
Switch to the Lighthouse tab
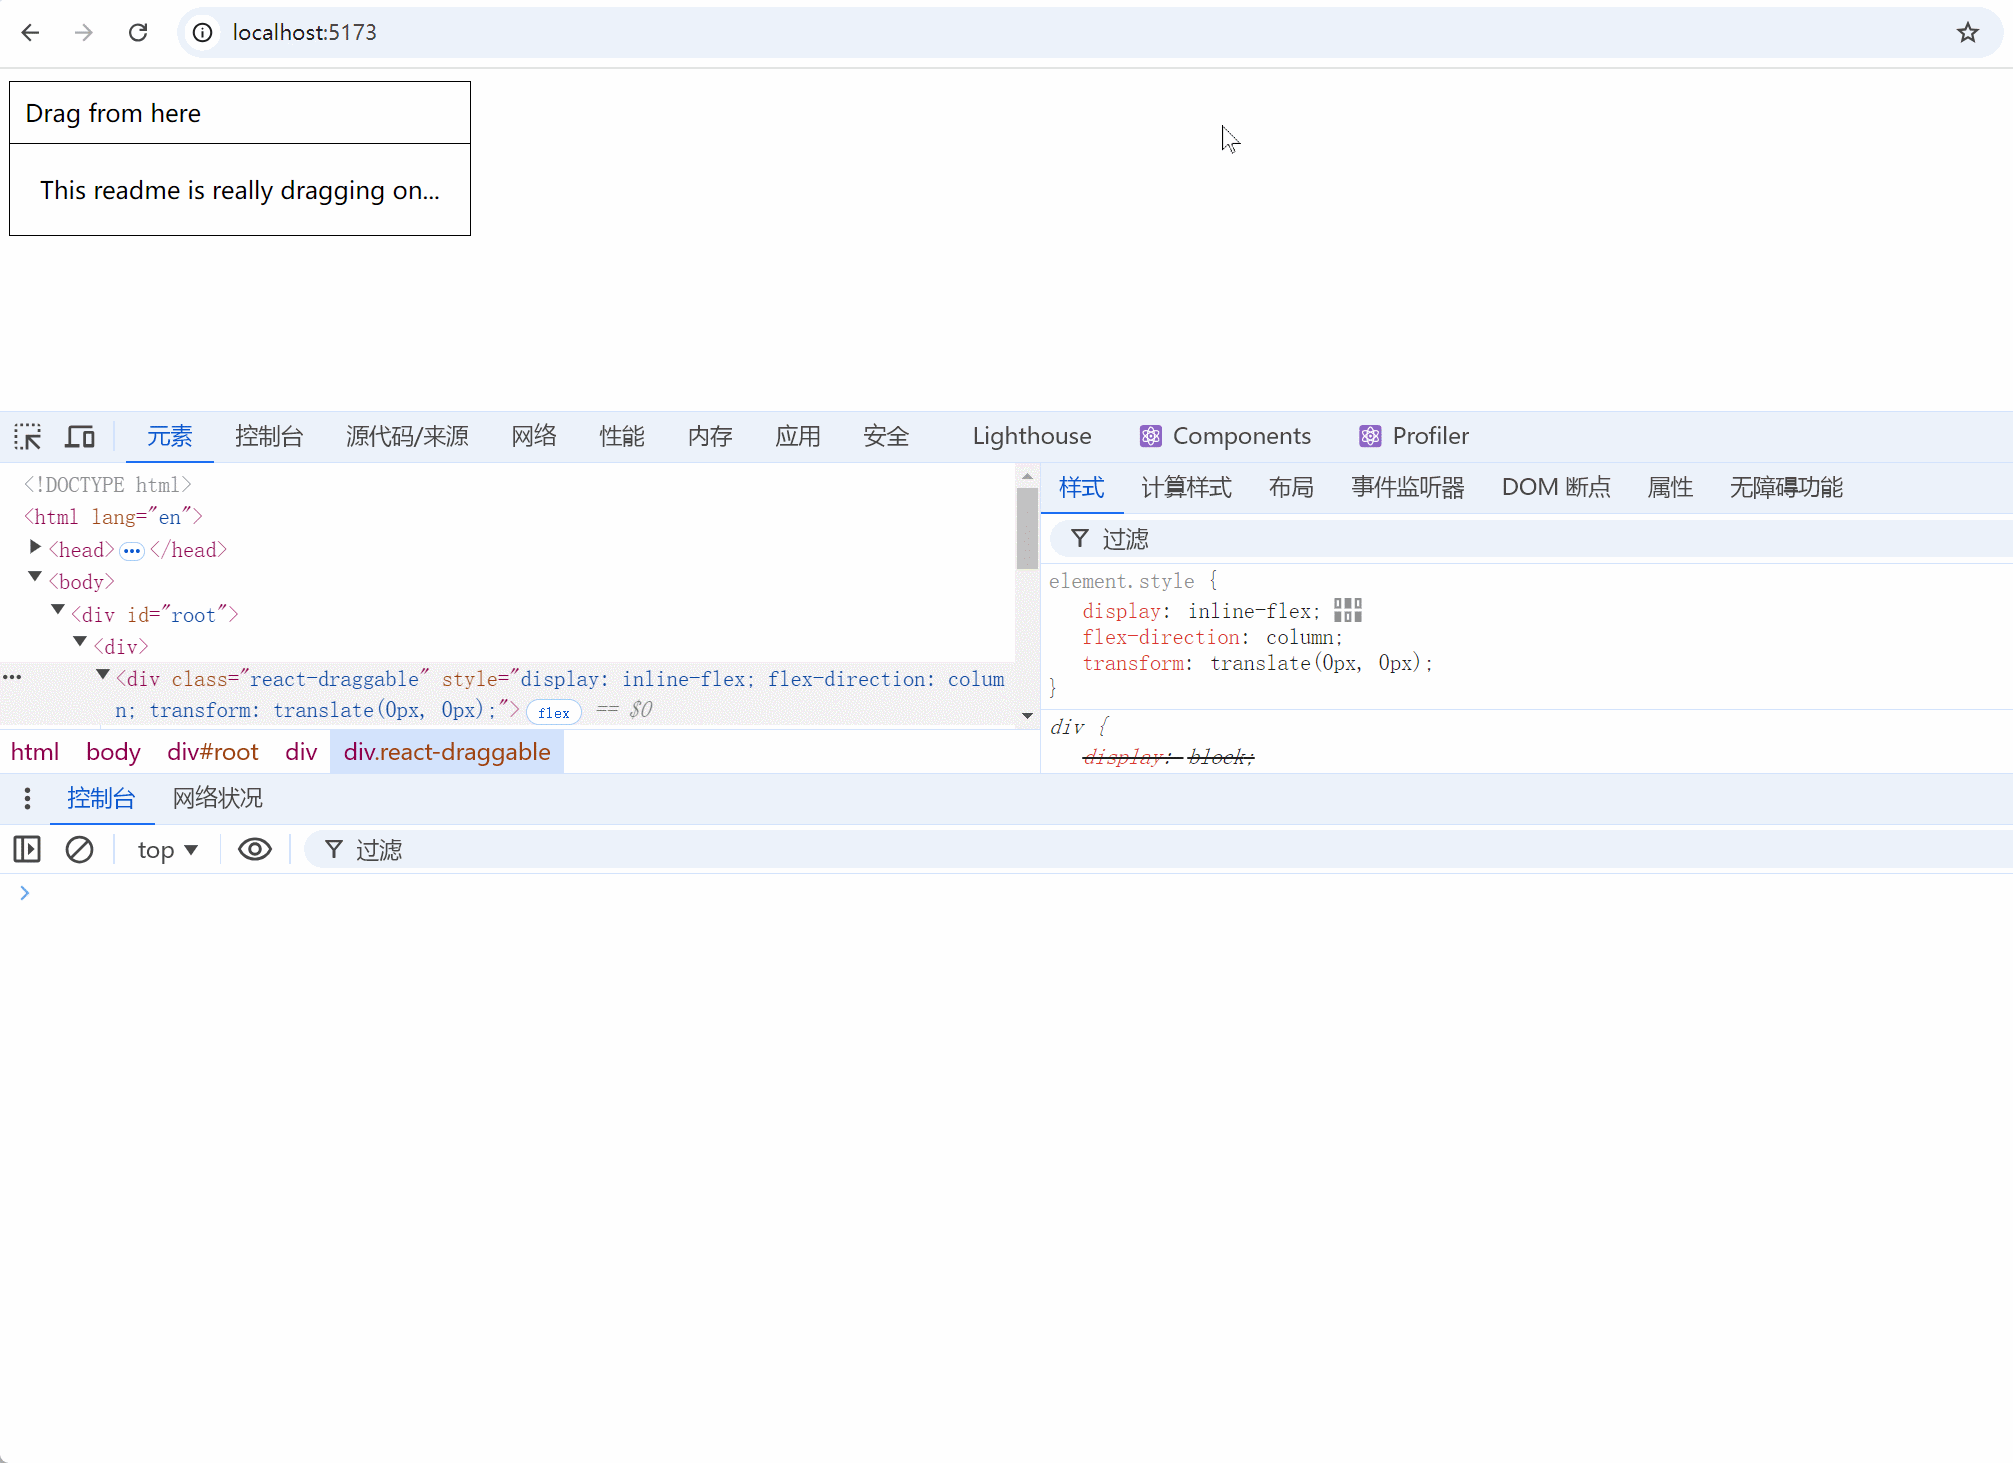(x=1031, y=436)
